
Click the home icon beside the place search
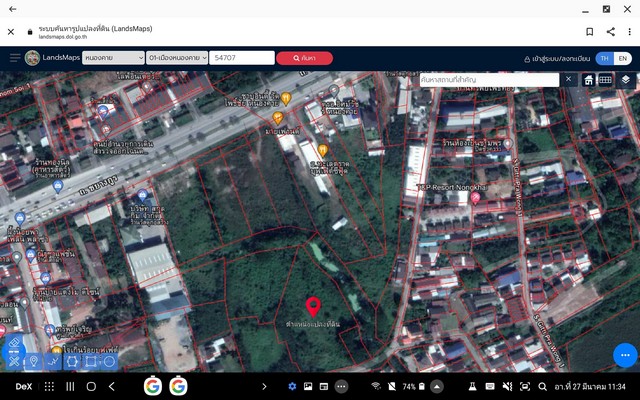tap(589, 79)
